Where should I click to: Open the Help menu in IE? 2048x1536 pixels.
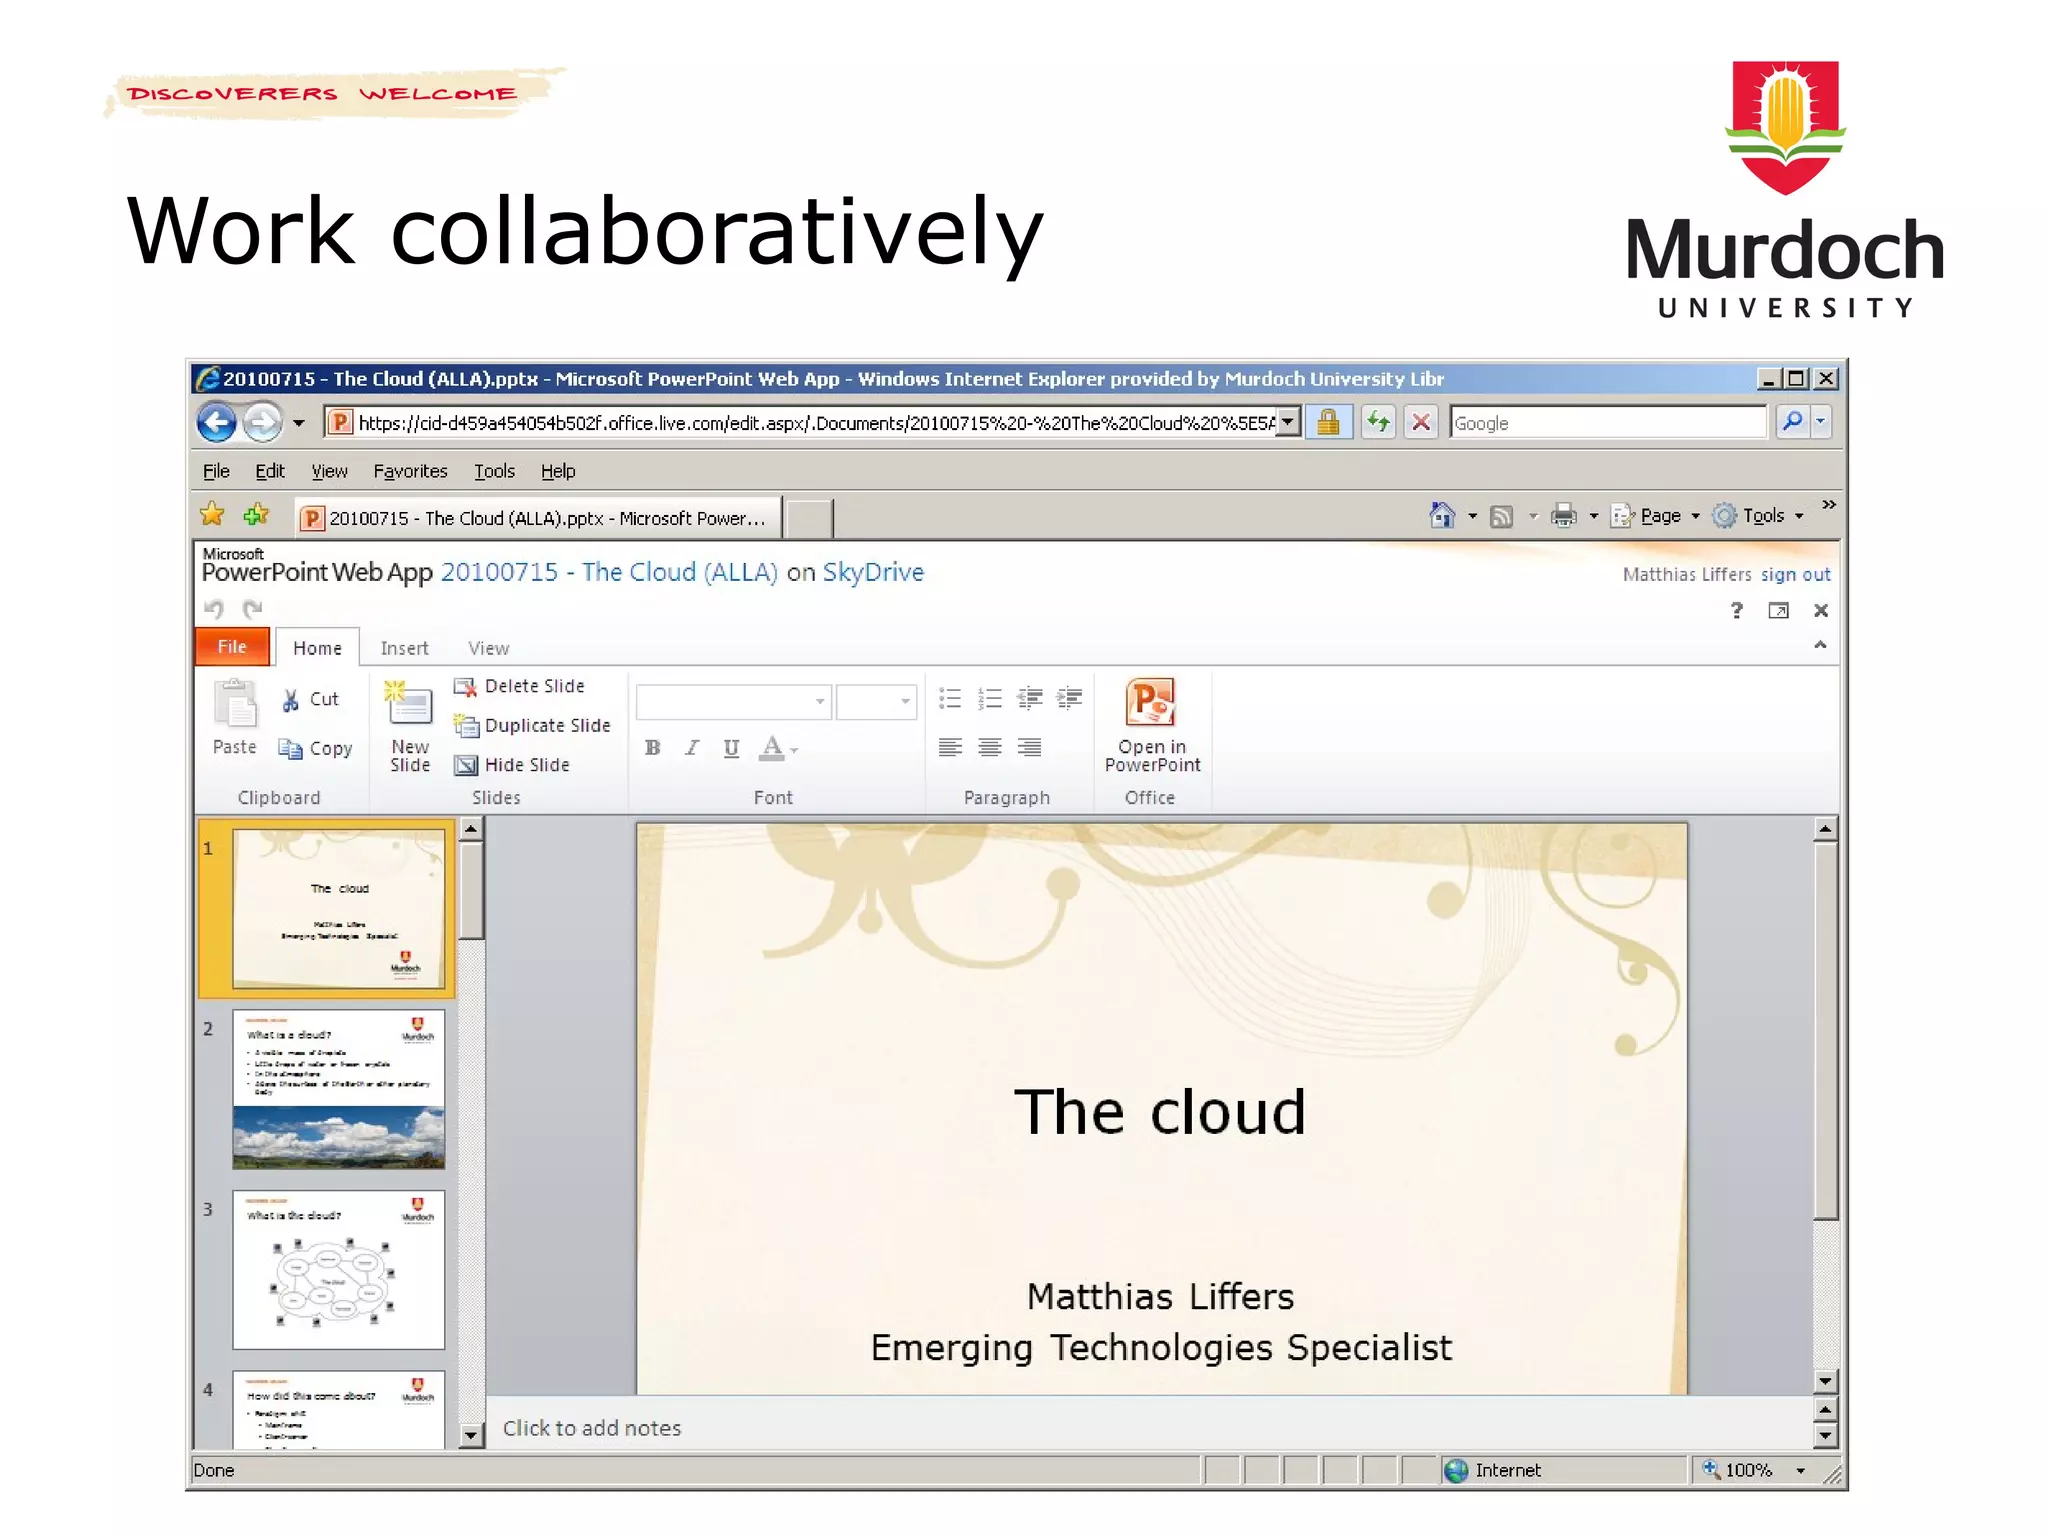click(558, 471)
